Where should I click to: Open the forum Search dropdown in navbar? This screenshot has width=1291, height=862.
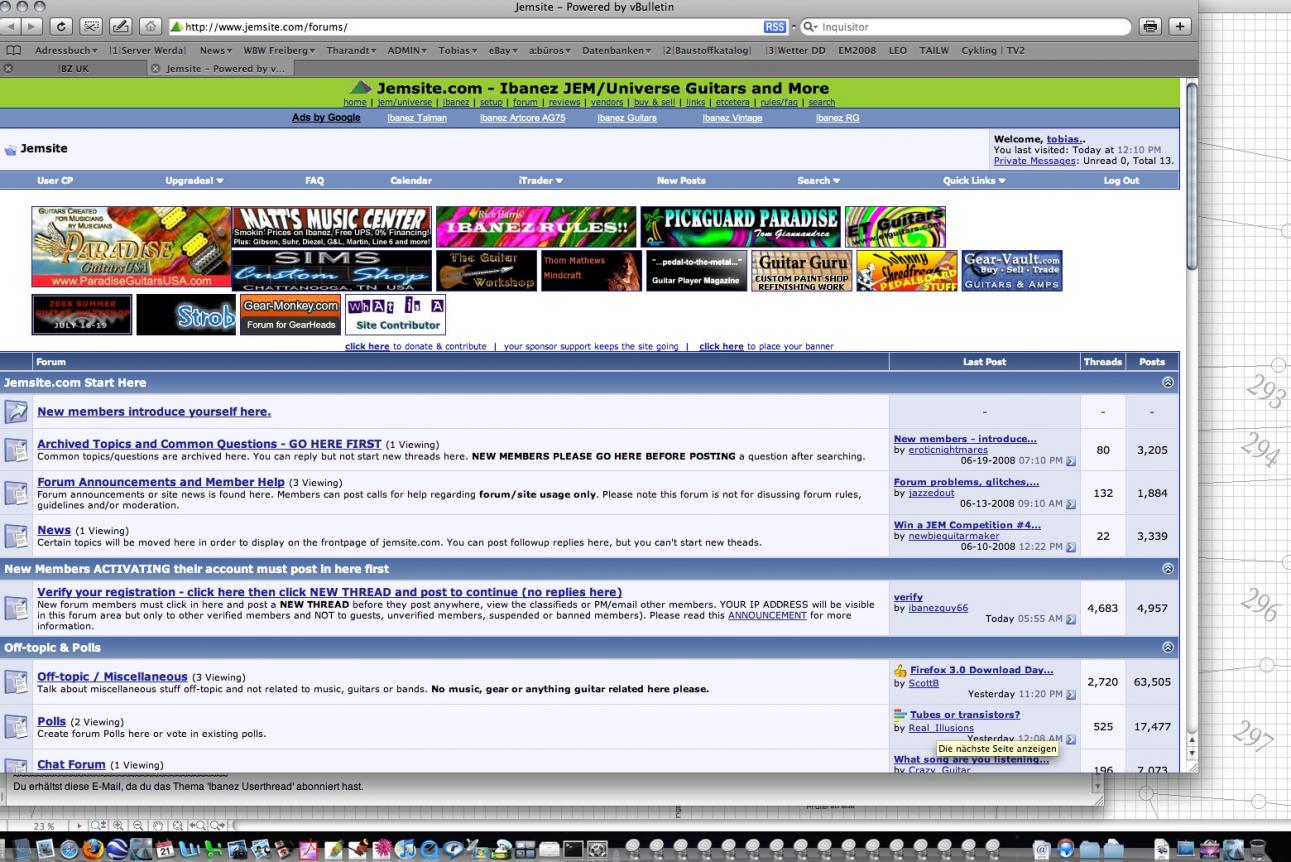pyautogui.click(x=818, y=181)
